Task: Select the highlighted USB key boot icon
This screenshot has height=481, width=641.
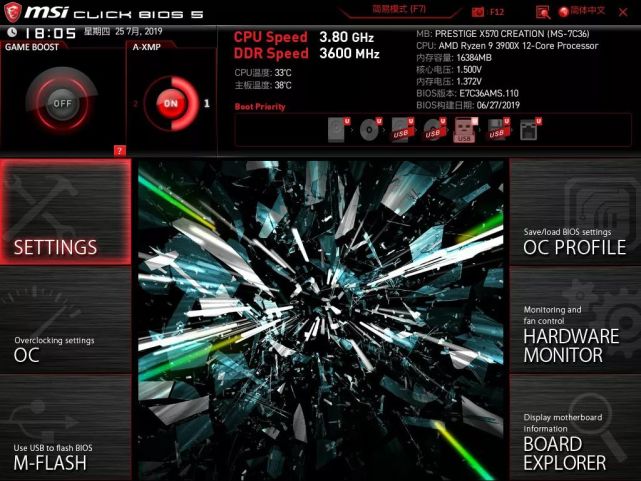Action: [466, 130]
